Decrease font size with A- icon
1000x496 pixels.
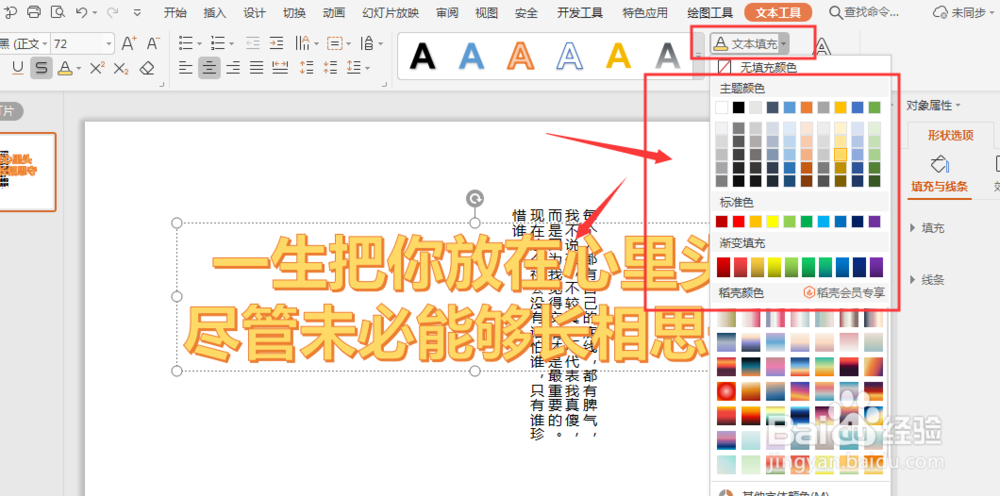(x=153, y=43)
